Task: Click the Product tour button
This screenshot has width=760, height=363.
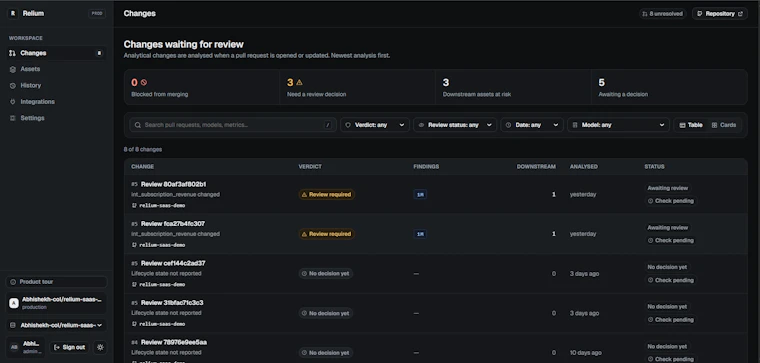Action: [56, 282]
